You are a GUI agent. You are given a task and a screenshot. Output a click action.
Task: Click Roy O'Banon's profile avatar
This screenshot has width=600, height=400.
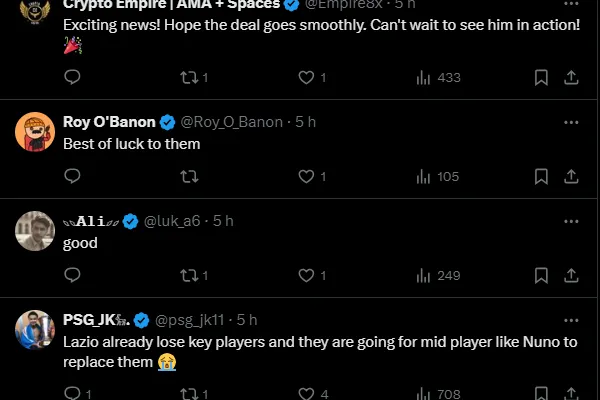(x=35, y=132)
